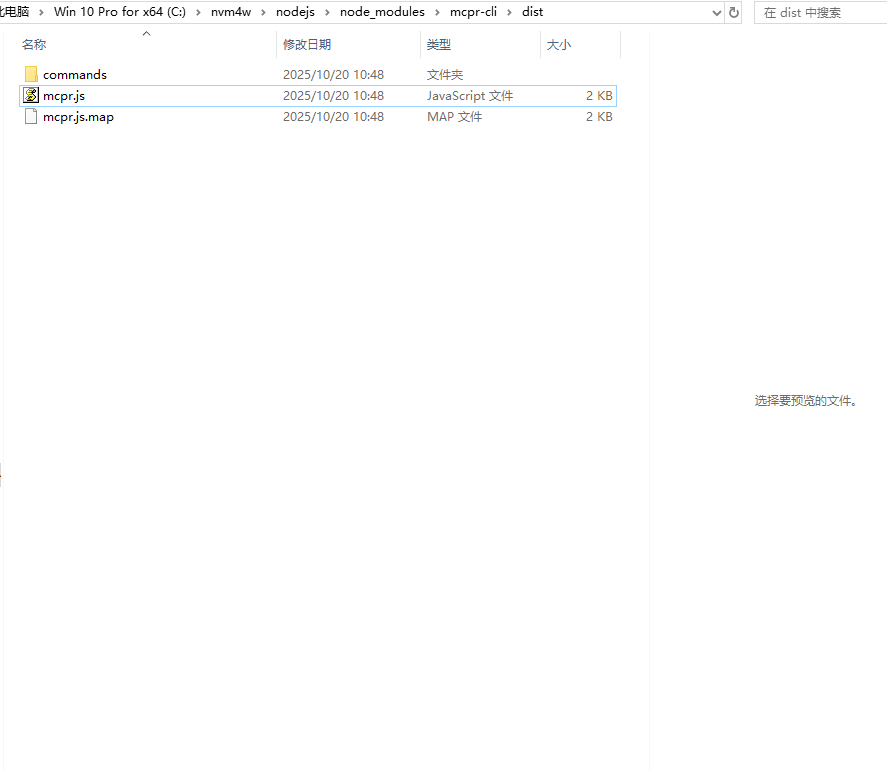Click the mcpr.js.map file icon
Image resolution: width=887 pixels, height=771 pixels.
coord(31,117)
